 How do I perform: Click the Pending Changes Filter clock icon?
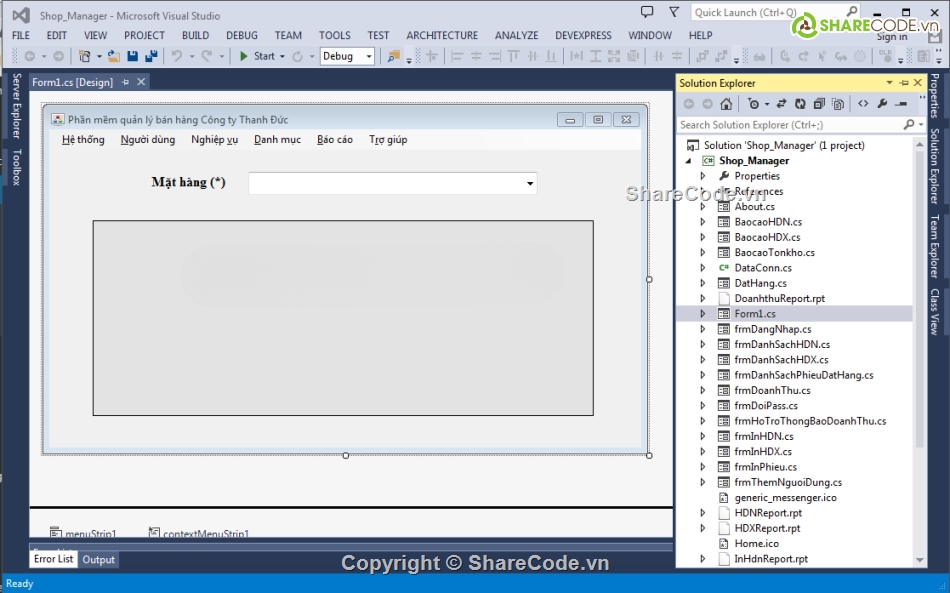point(753,104)
